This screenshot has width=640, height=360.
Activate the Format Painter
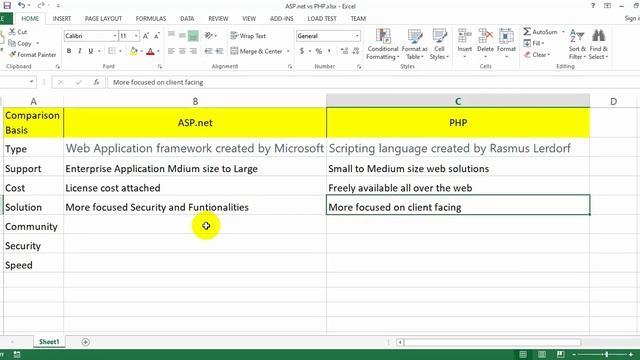(x=32, y=54)
